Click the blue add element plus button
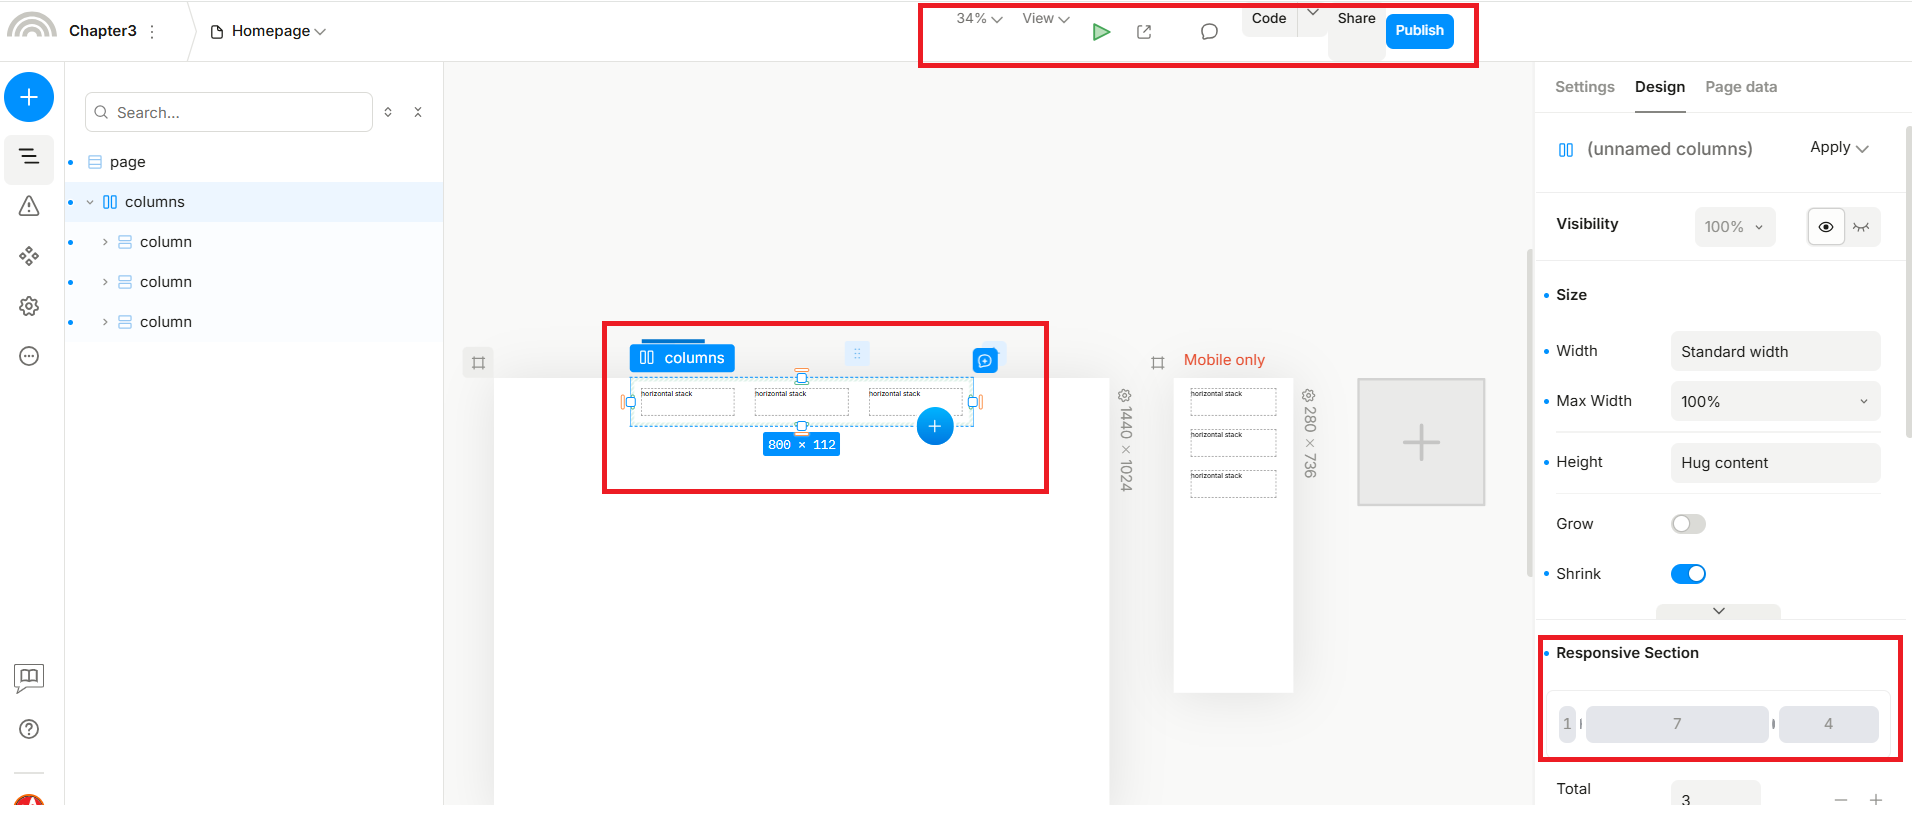Image resolution: width=1917 pixels, height=826 pixels. [x=29, y=97]
